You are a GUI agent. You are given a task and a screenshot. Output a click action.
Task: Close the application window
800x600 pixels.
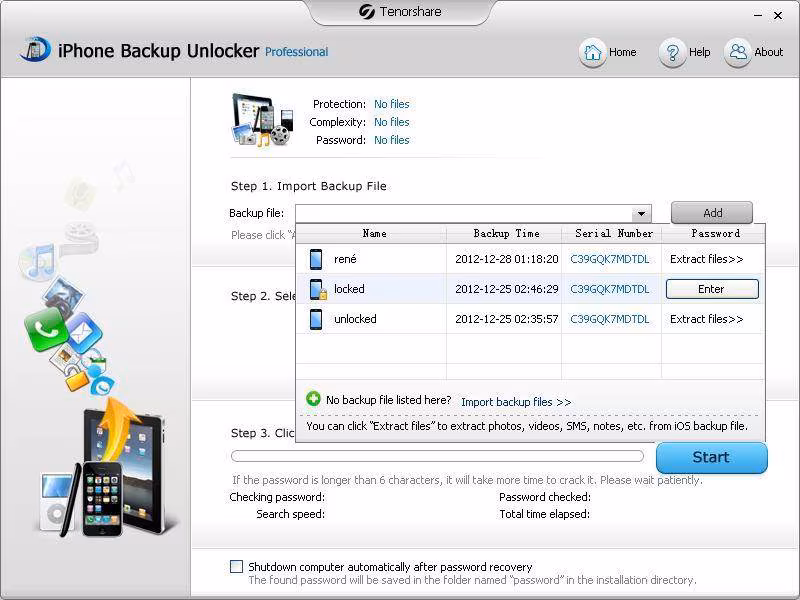(x=778, y=15)
